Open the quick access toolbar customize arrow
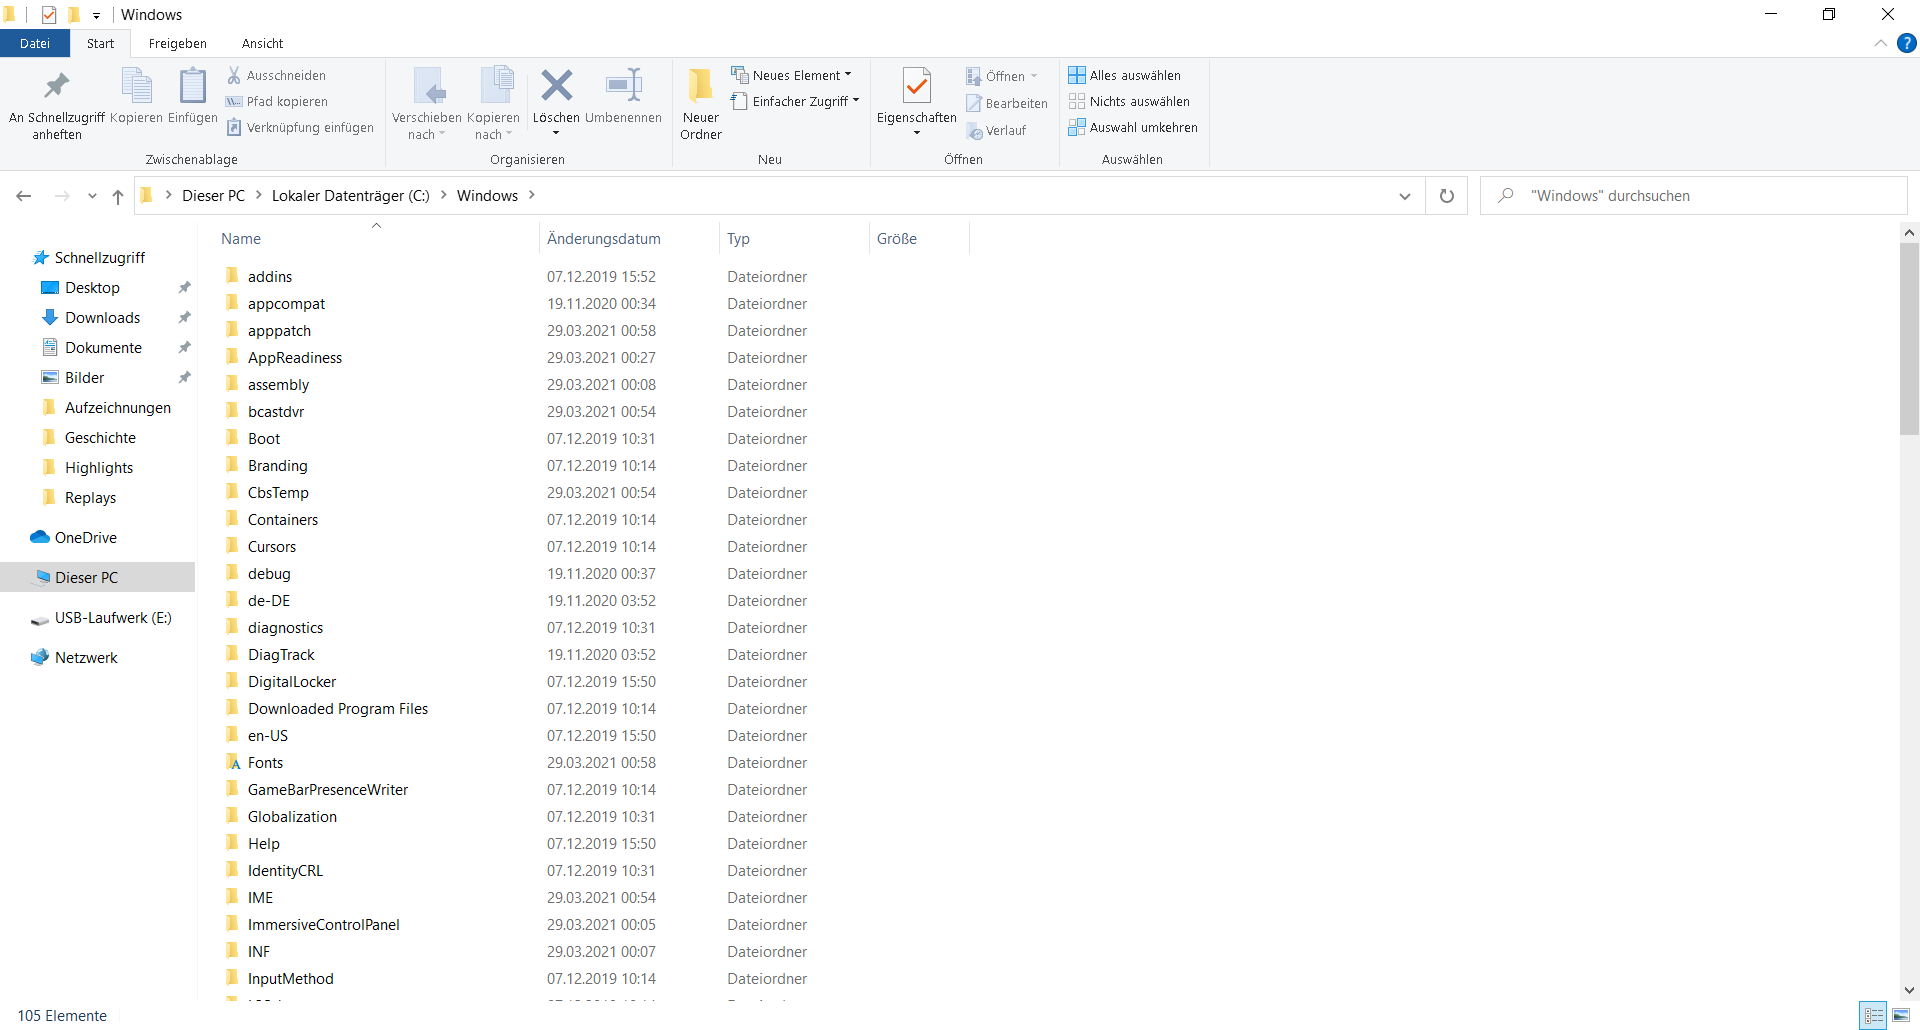The image size is (1920, 1030). 96,15
